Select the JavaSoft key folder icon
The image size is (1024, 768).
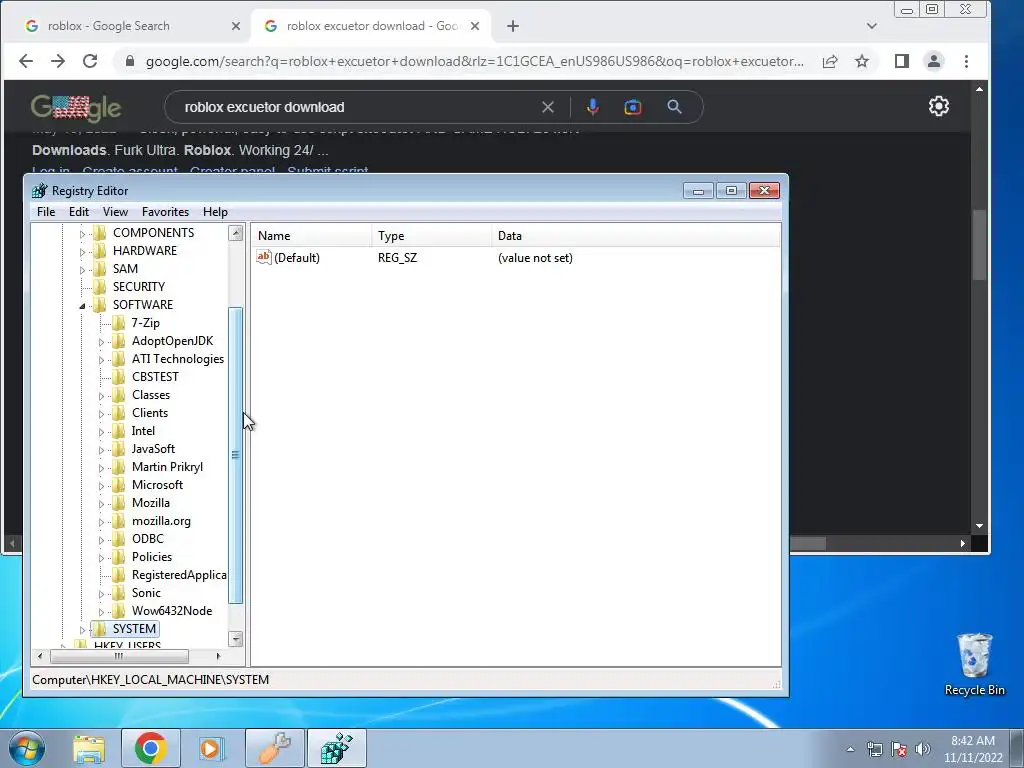tap(119, 449)
